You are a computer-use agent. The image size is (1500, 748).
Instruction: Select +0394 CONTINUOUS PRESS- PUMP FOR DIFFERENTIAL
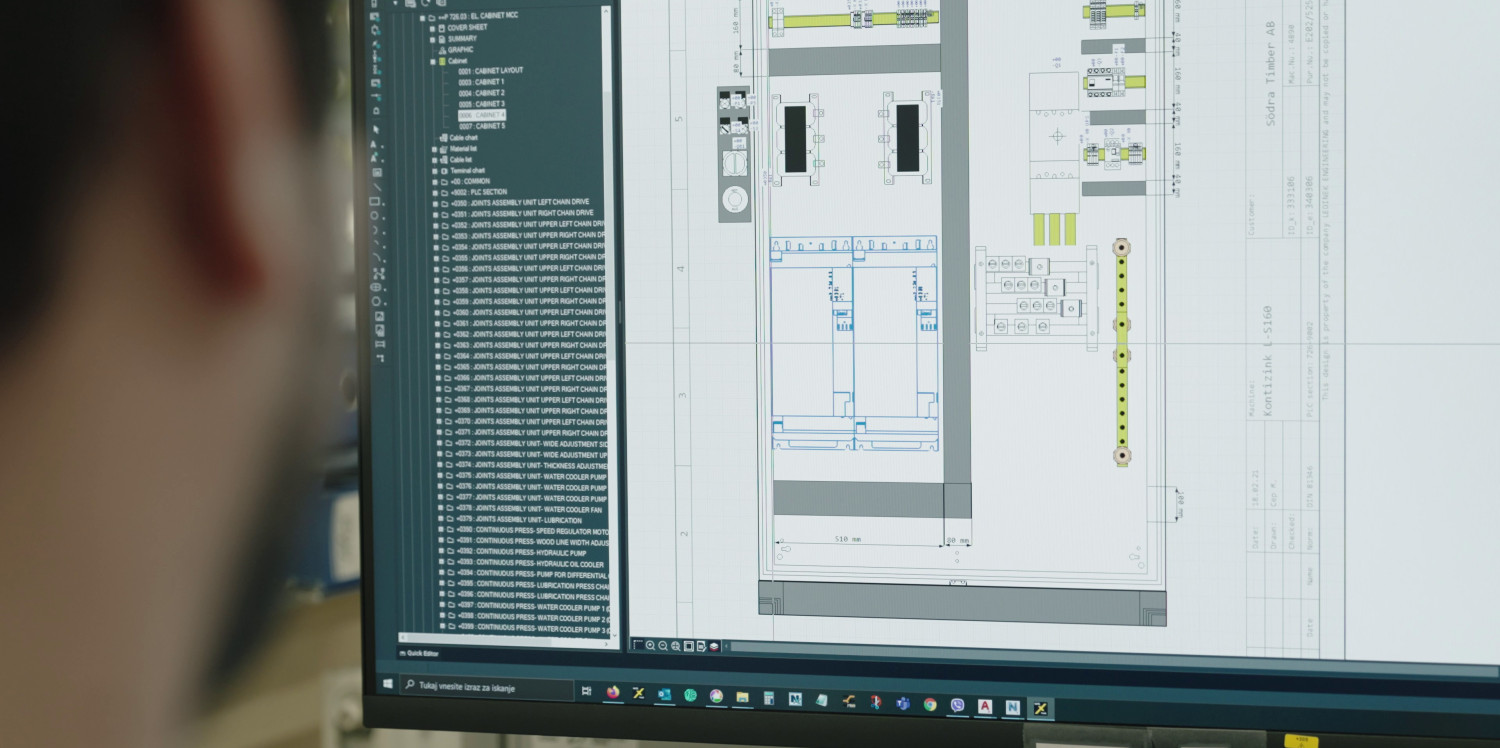tap(532, 574)
